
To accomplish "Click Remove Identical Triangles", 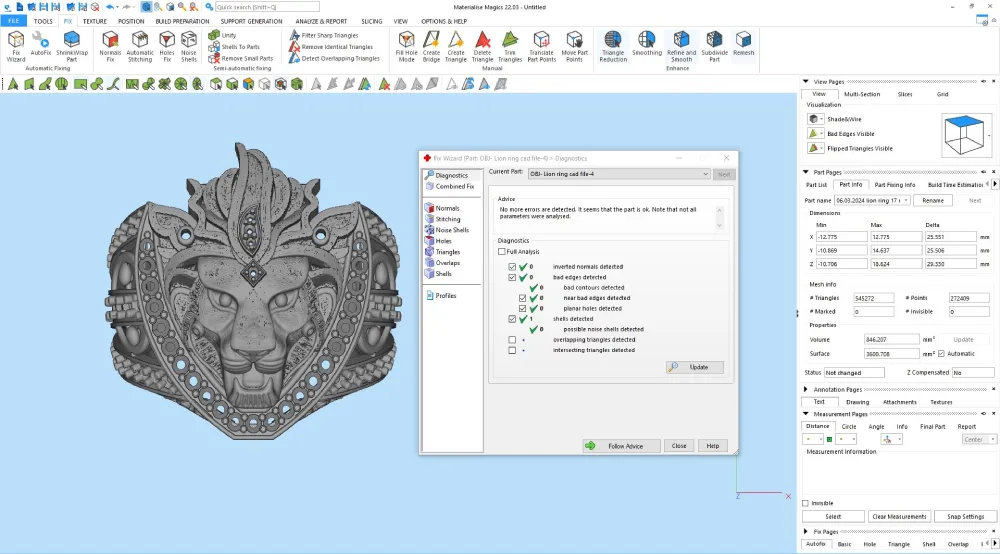I will (331, 47).
